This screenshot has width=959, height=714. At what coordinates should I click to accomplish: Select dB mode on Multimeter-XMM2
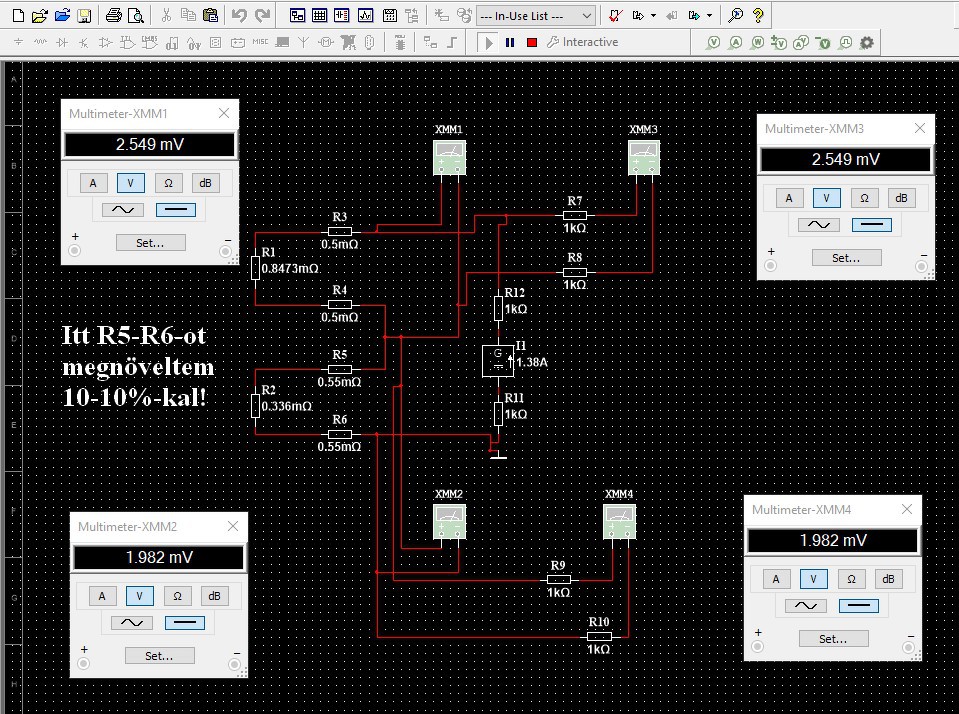coord(214,596)
